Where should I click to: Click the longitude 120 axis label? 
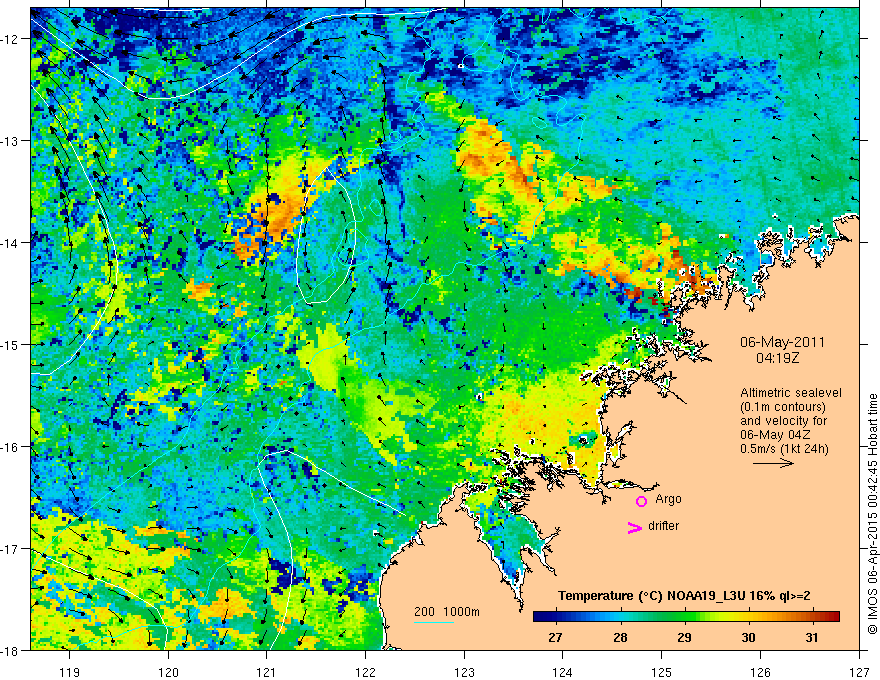click(x=168, y=672)
